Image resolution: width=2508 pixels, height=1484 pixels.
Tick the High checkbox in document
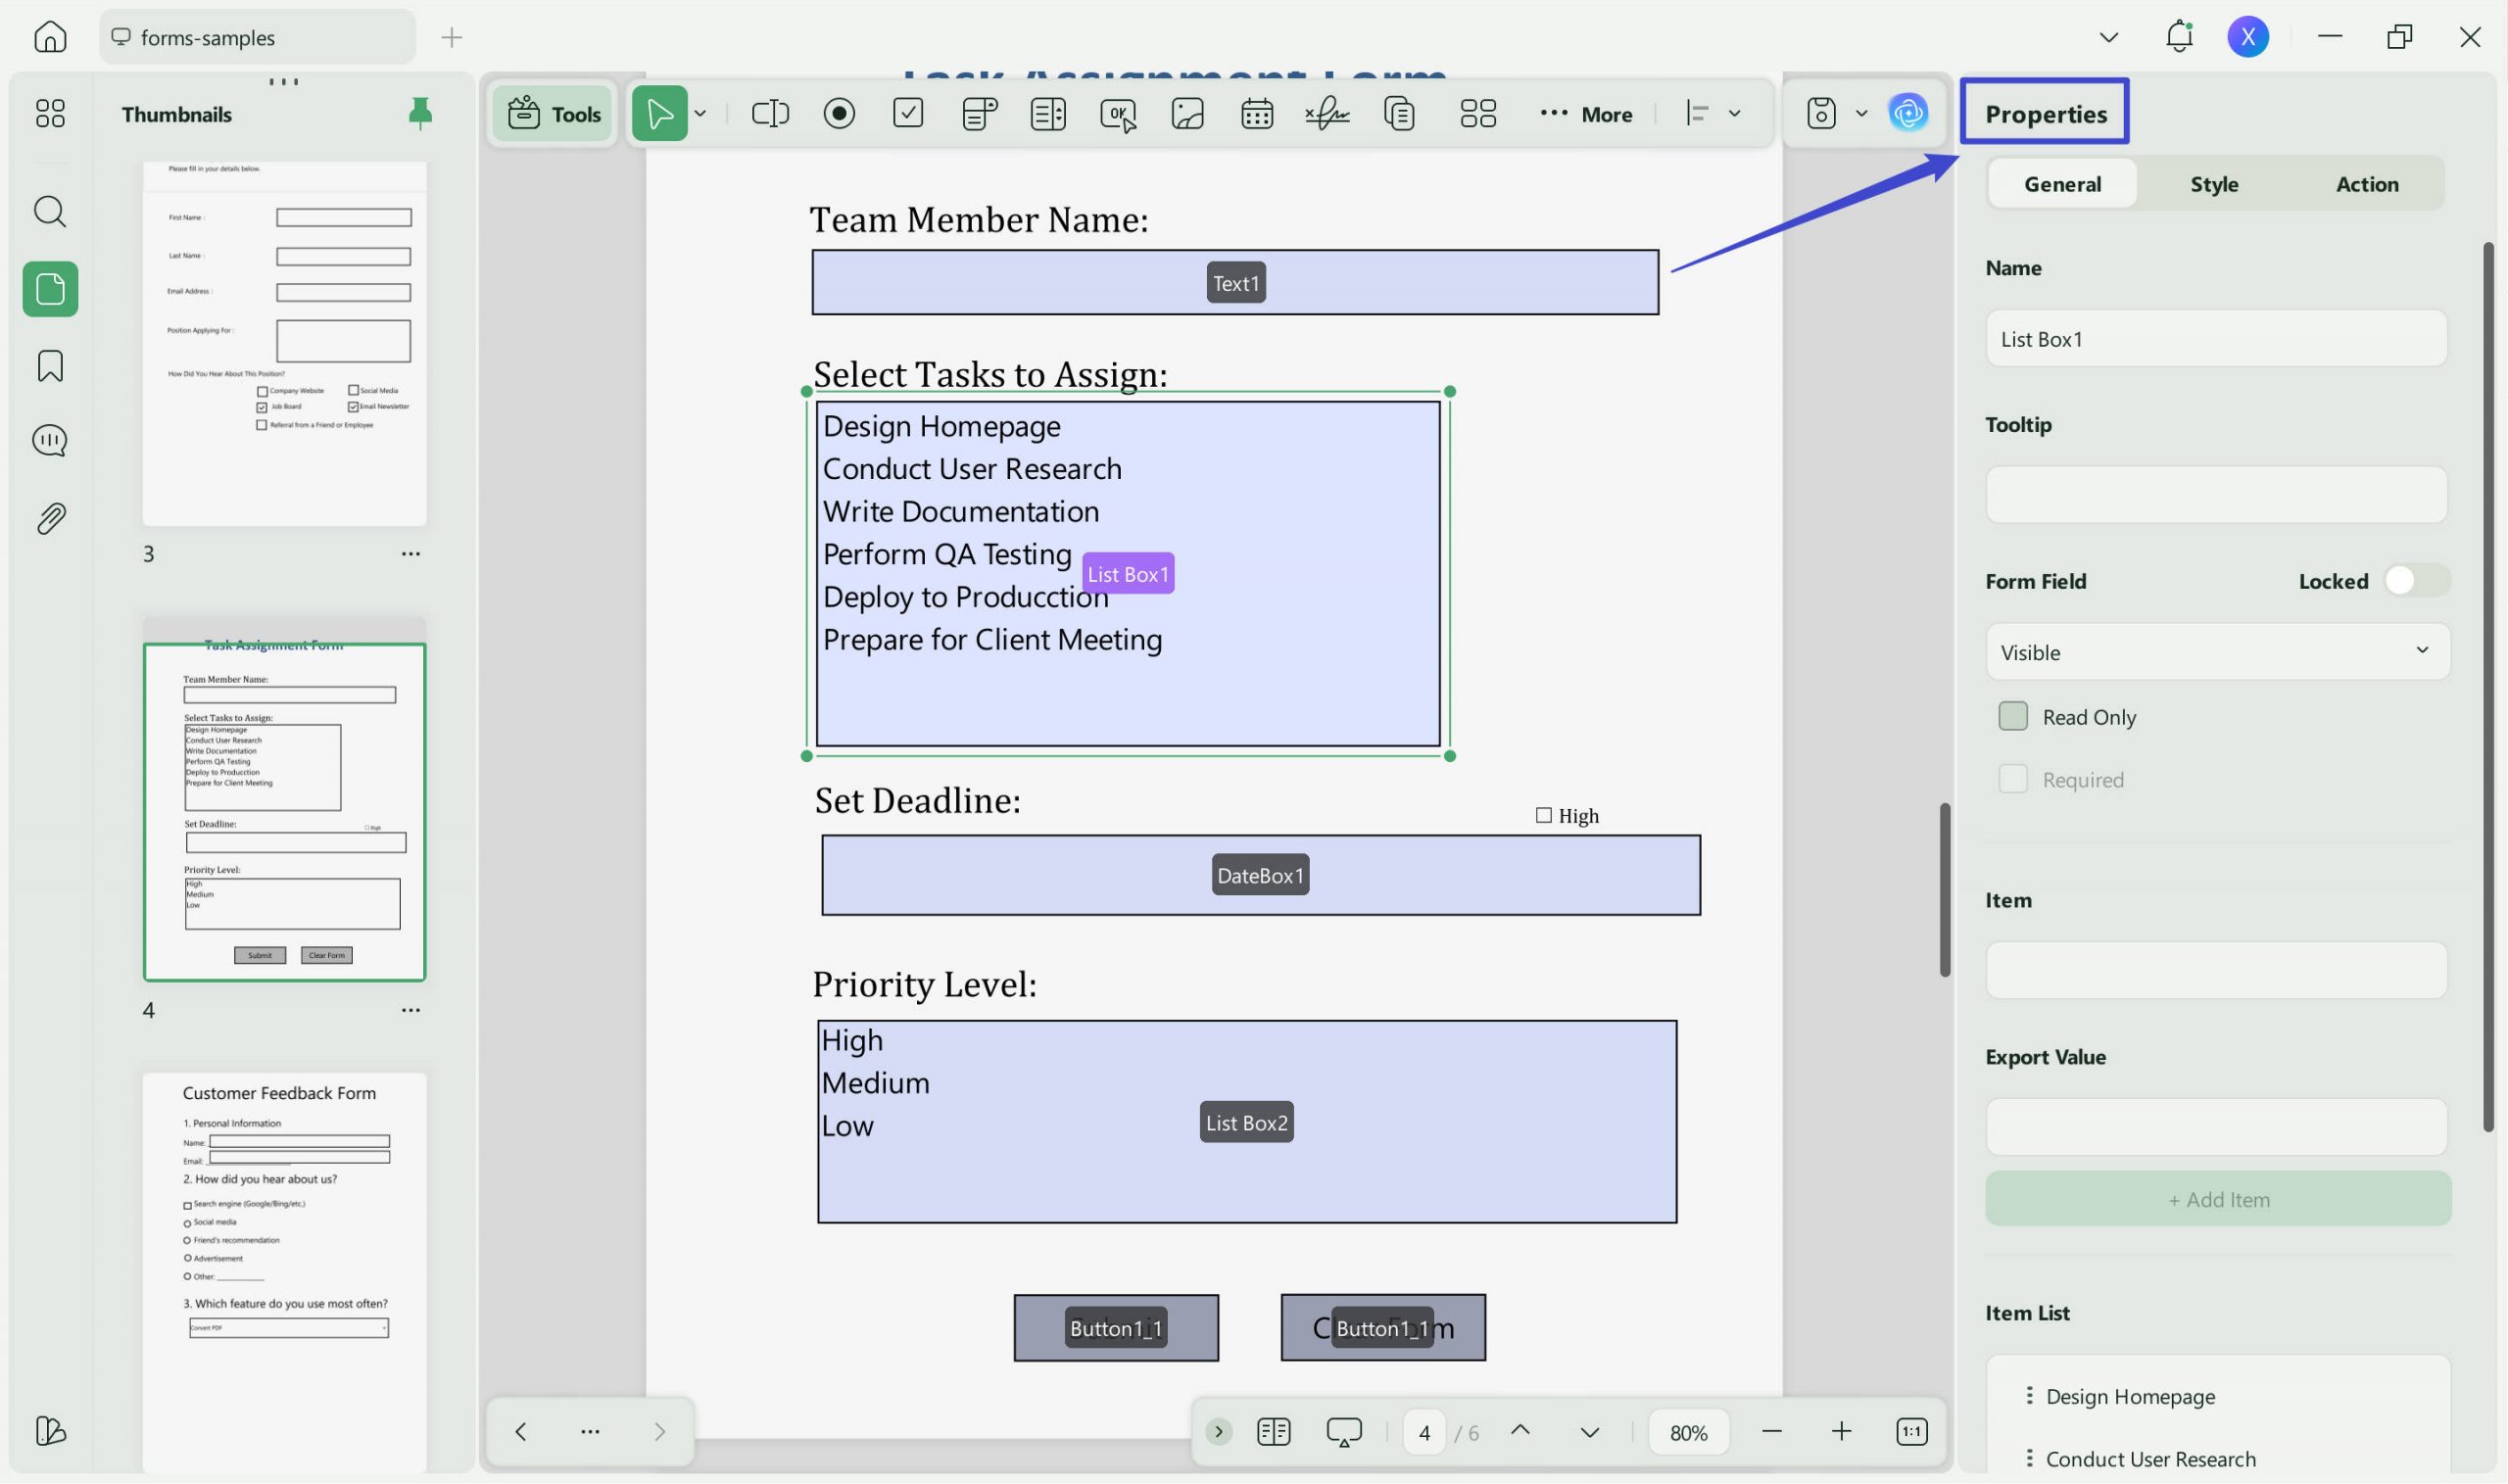click(x=1543, y=815)
